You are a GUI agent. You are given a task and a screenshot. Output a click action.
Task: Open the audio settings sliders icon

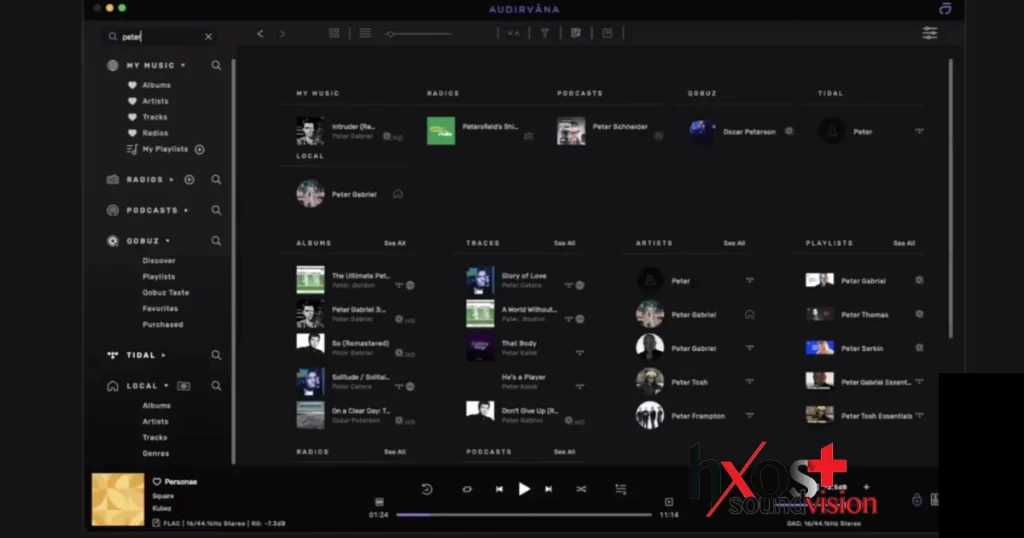tap(930, 33)
